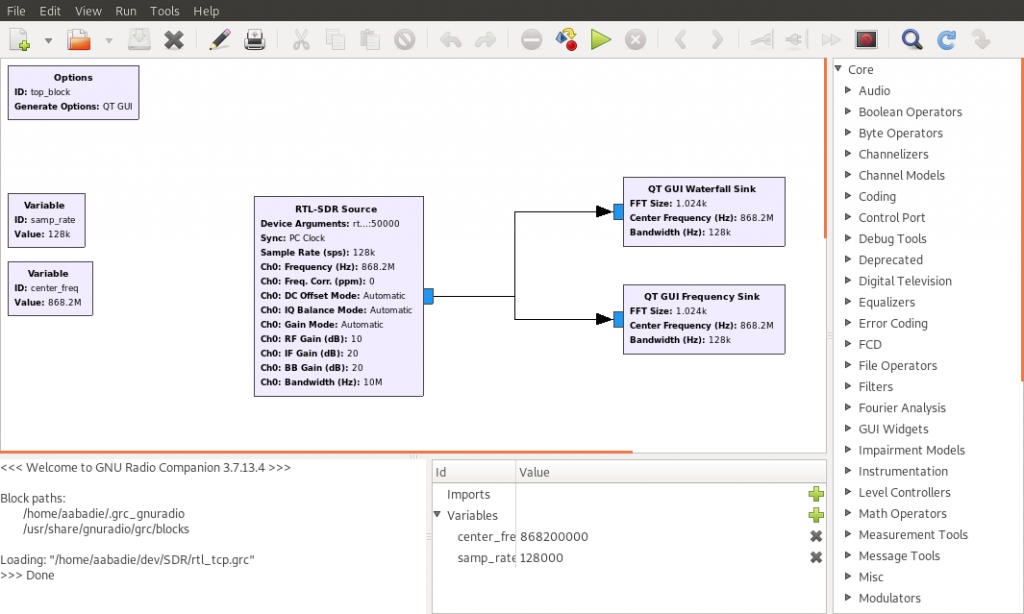This screenshot has height=614, width=1024.
Task: Print the flow graph
Action: coord(255,40)
